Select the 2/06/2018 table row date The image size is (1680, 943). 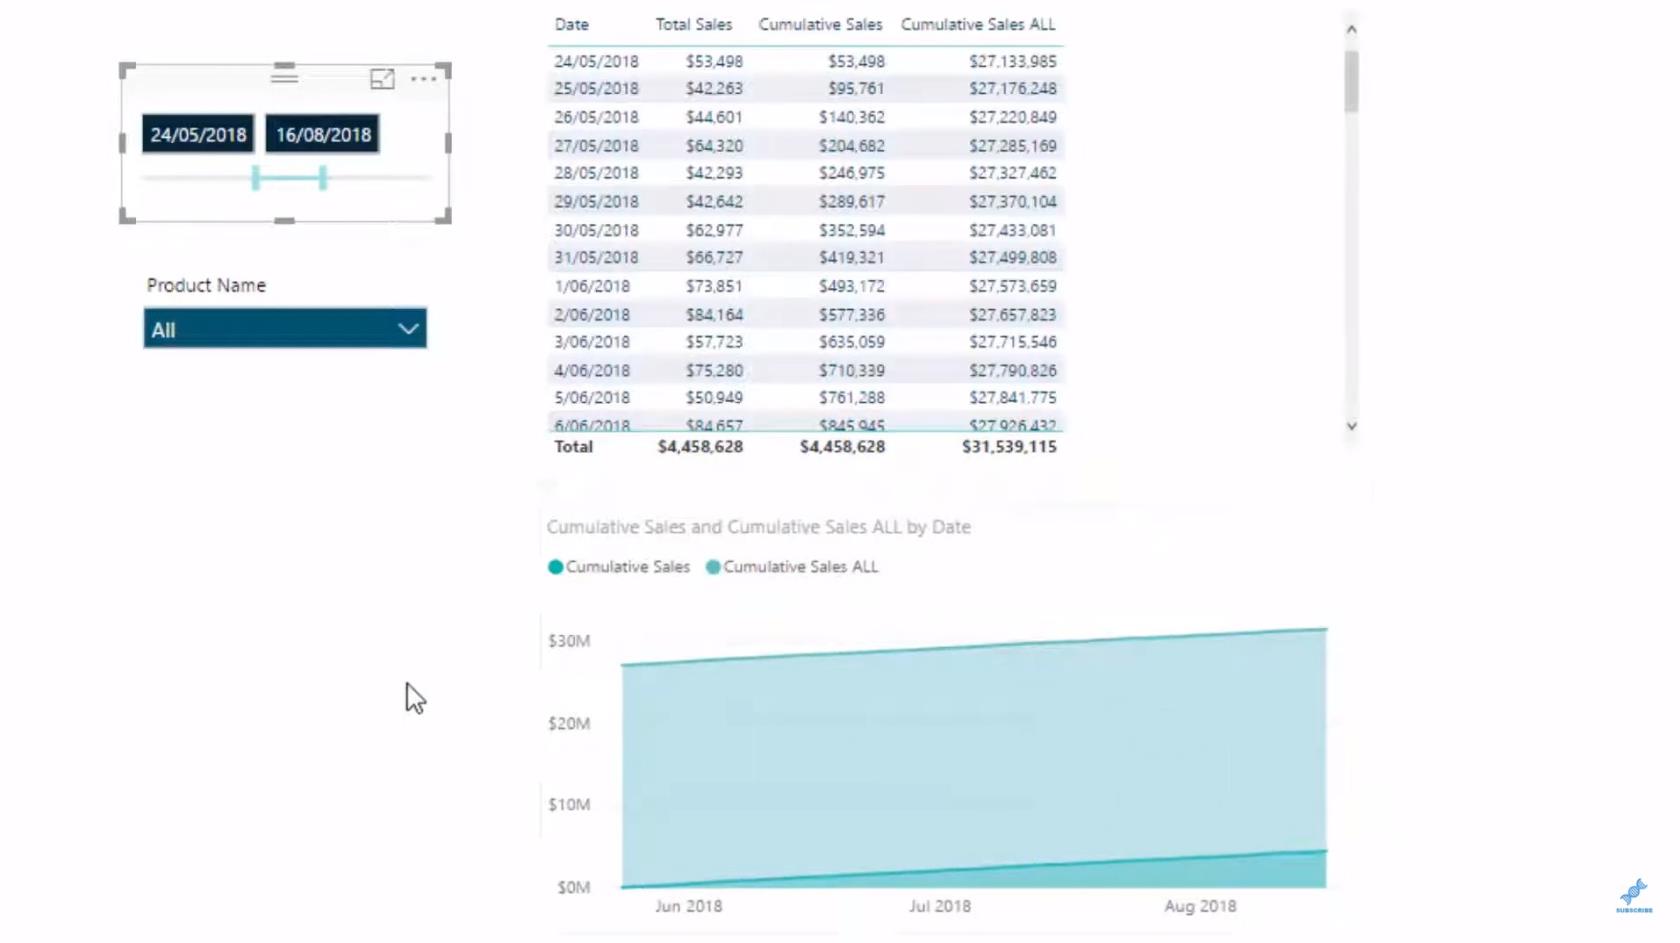592,314
